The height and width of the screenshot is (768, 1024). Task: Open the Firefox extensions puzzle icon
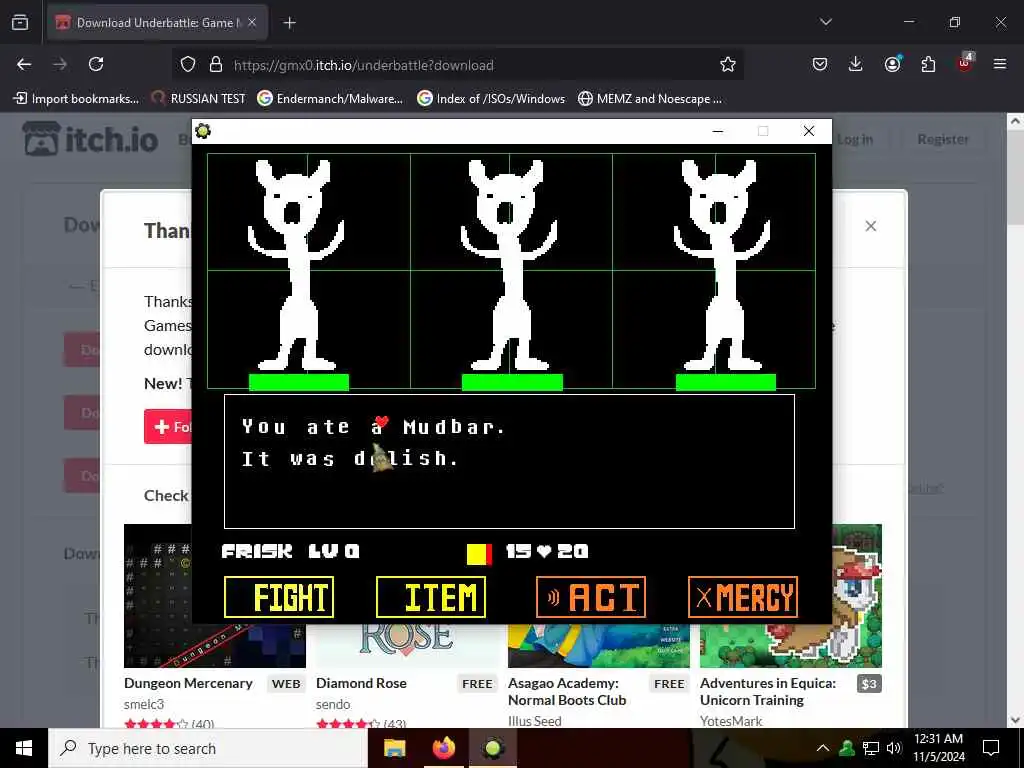[928, 64]
